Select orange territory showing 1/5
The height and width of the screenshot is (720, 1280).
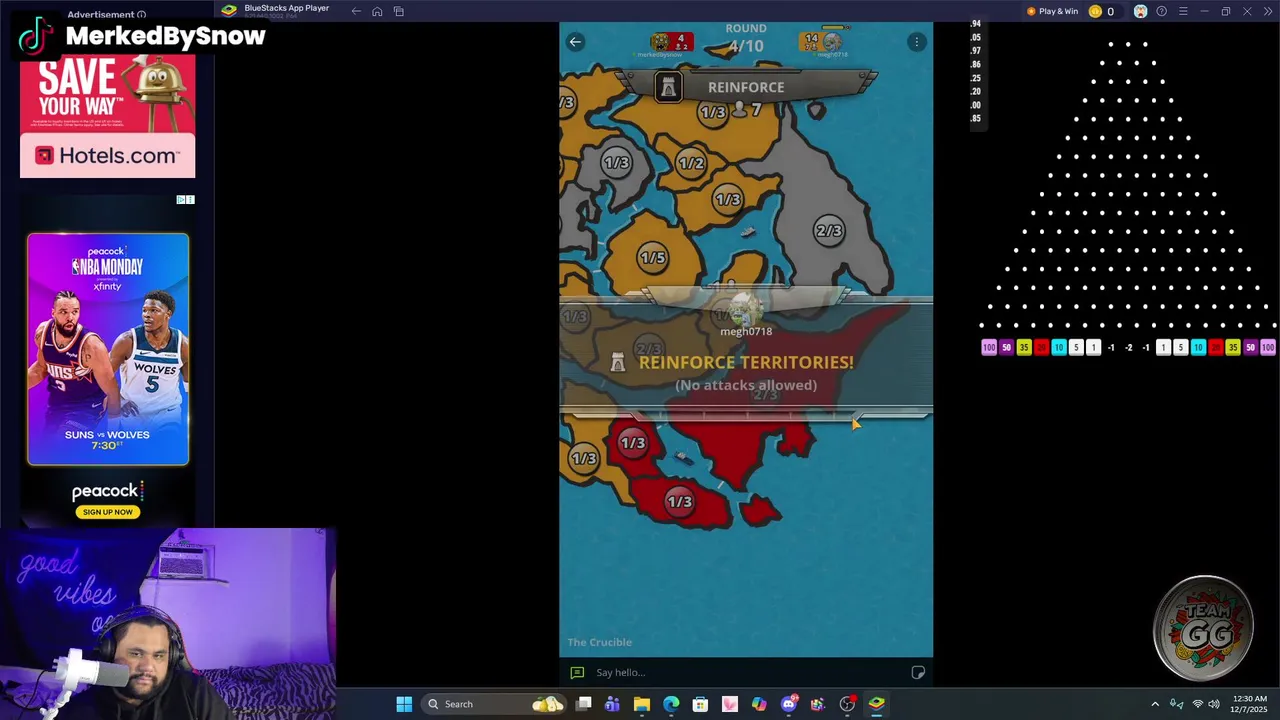(x=652, y=258)
